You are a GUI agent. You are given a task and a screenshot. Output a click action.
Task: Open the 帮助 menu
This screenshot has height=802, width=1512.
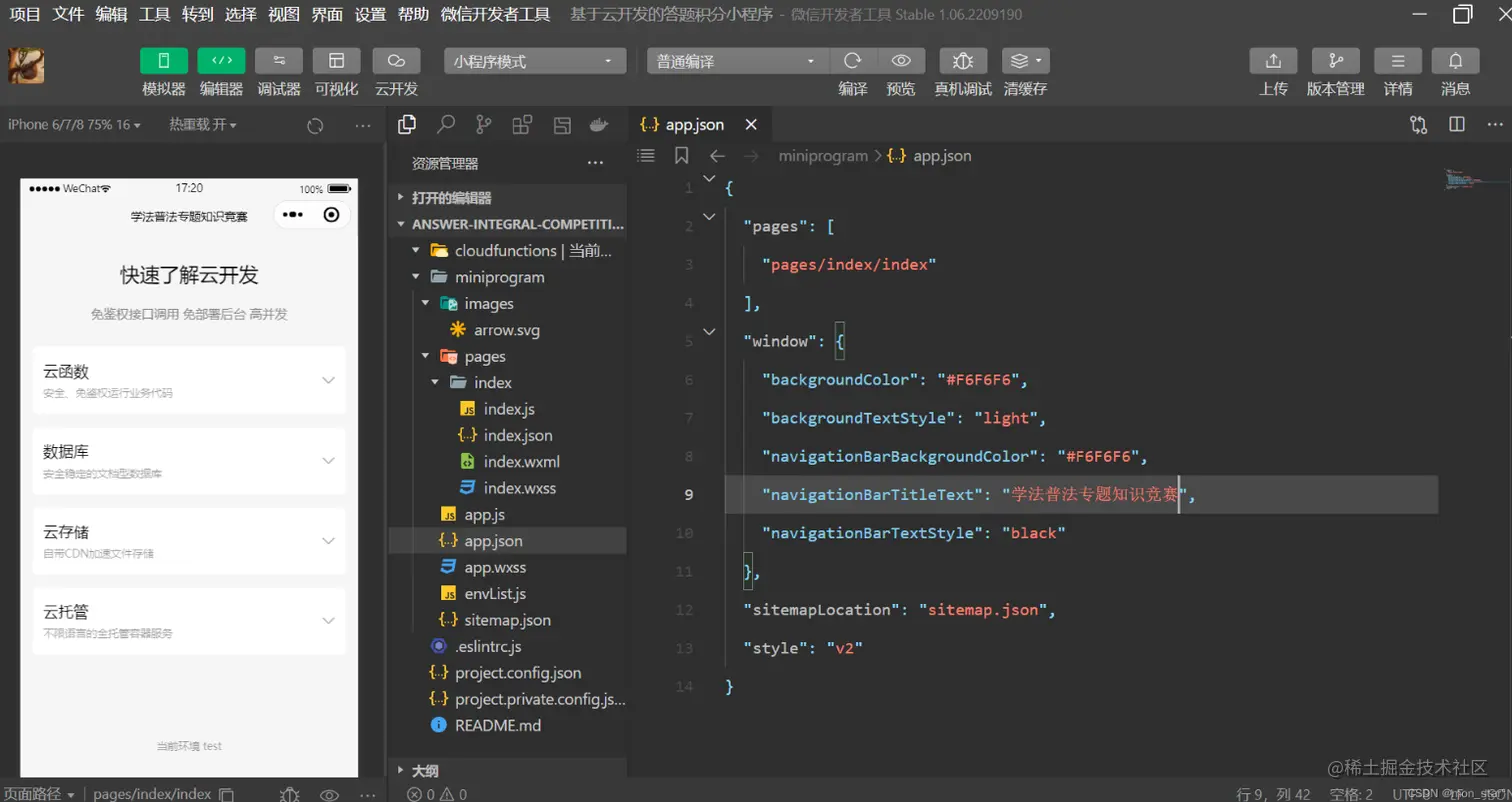click(x=413, y=14)
